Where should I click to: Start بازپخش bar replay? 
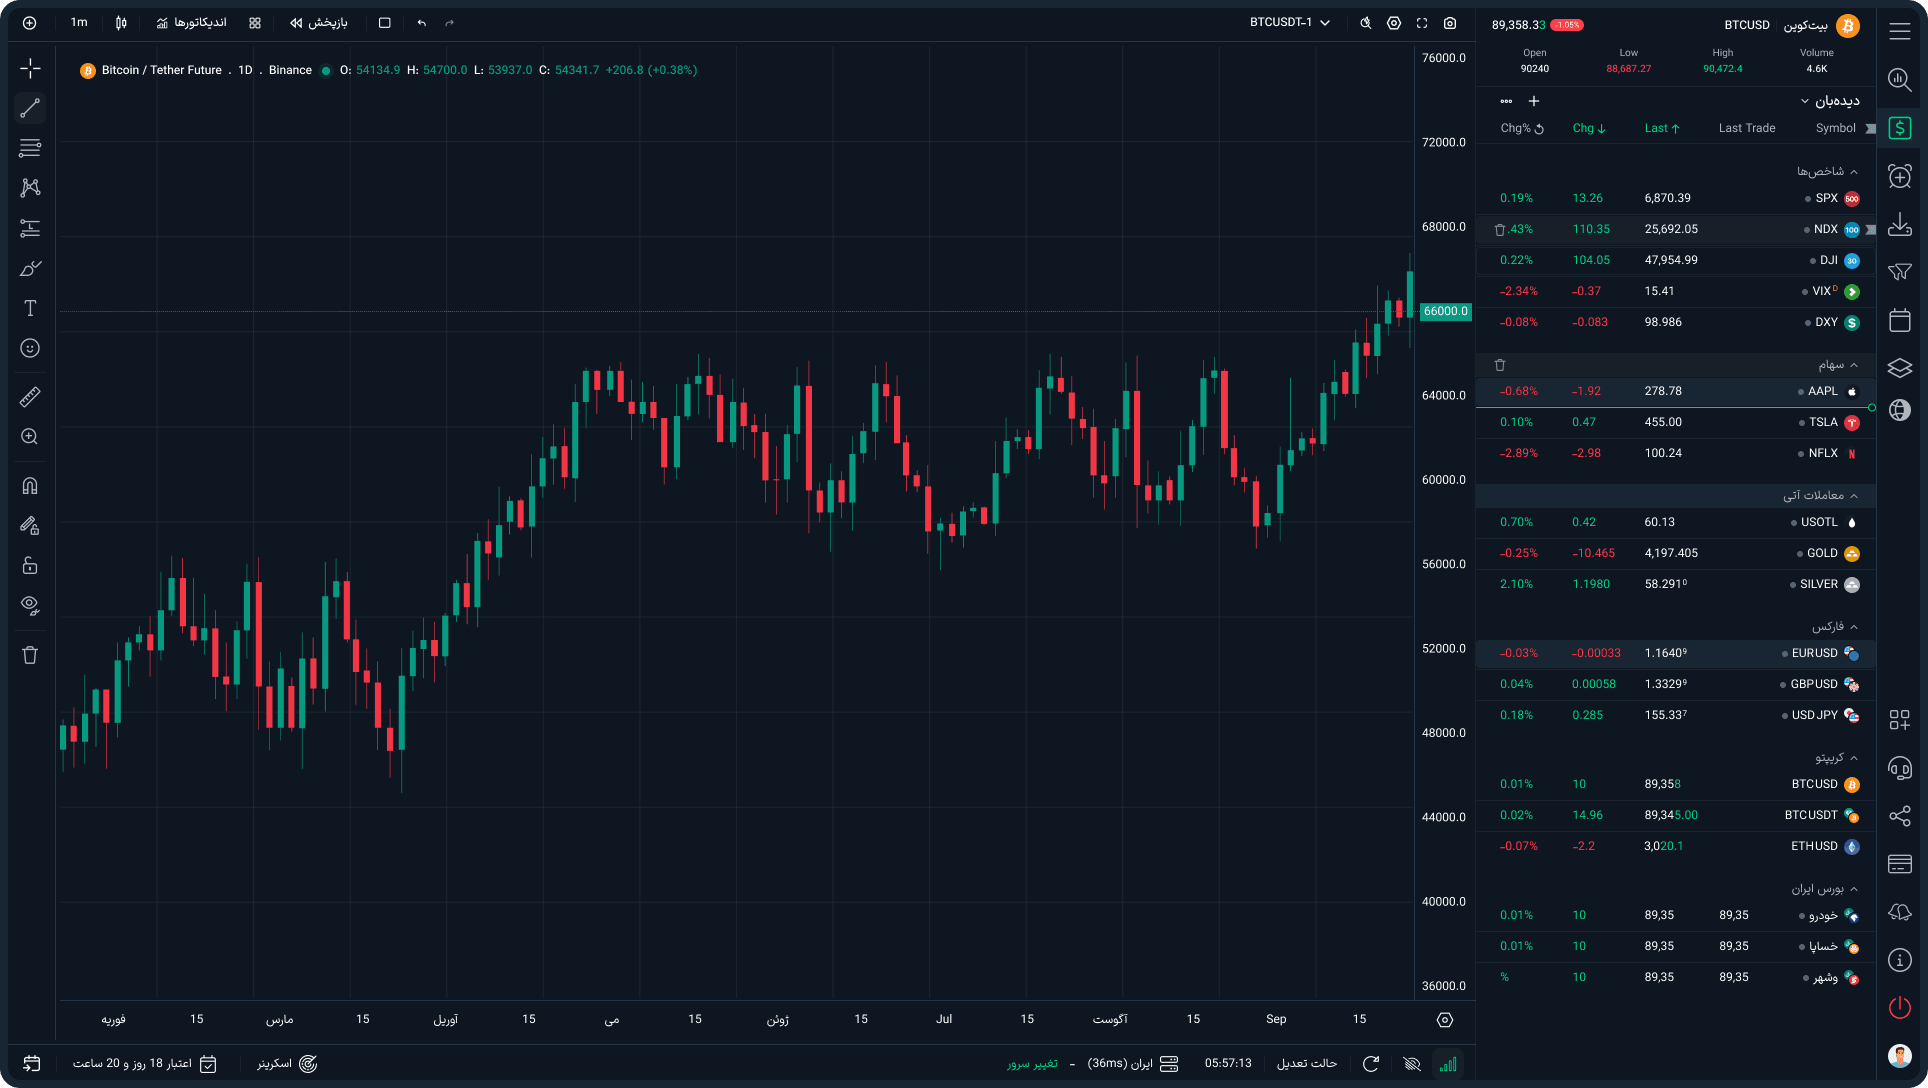319,23
